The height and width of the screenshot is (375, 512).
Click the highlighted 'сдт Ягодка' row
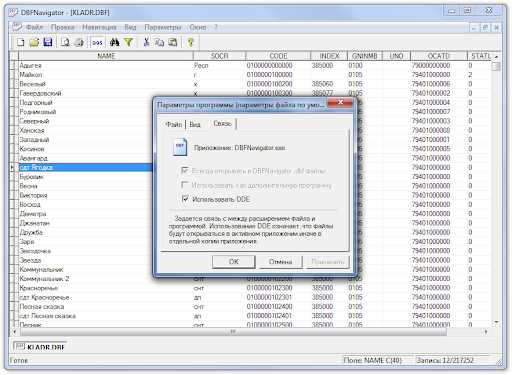pos(86,167)
